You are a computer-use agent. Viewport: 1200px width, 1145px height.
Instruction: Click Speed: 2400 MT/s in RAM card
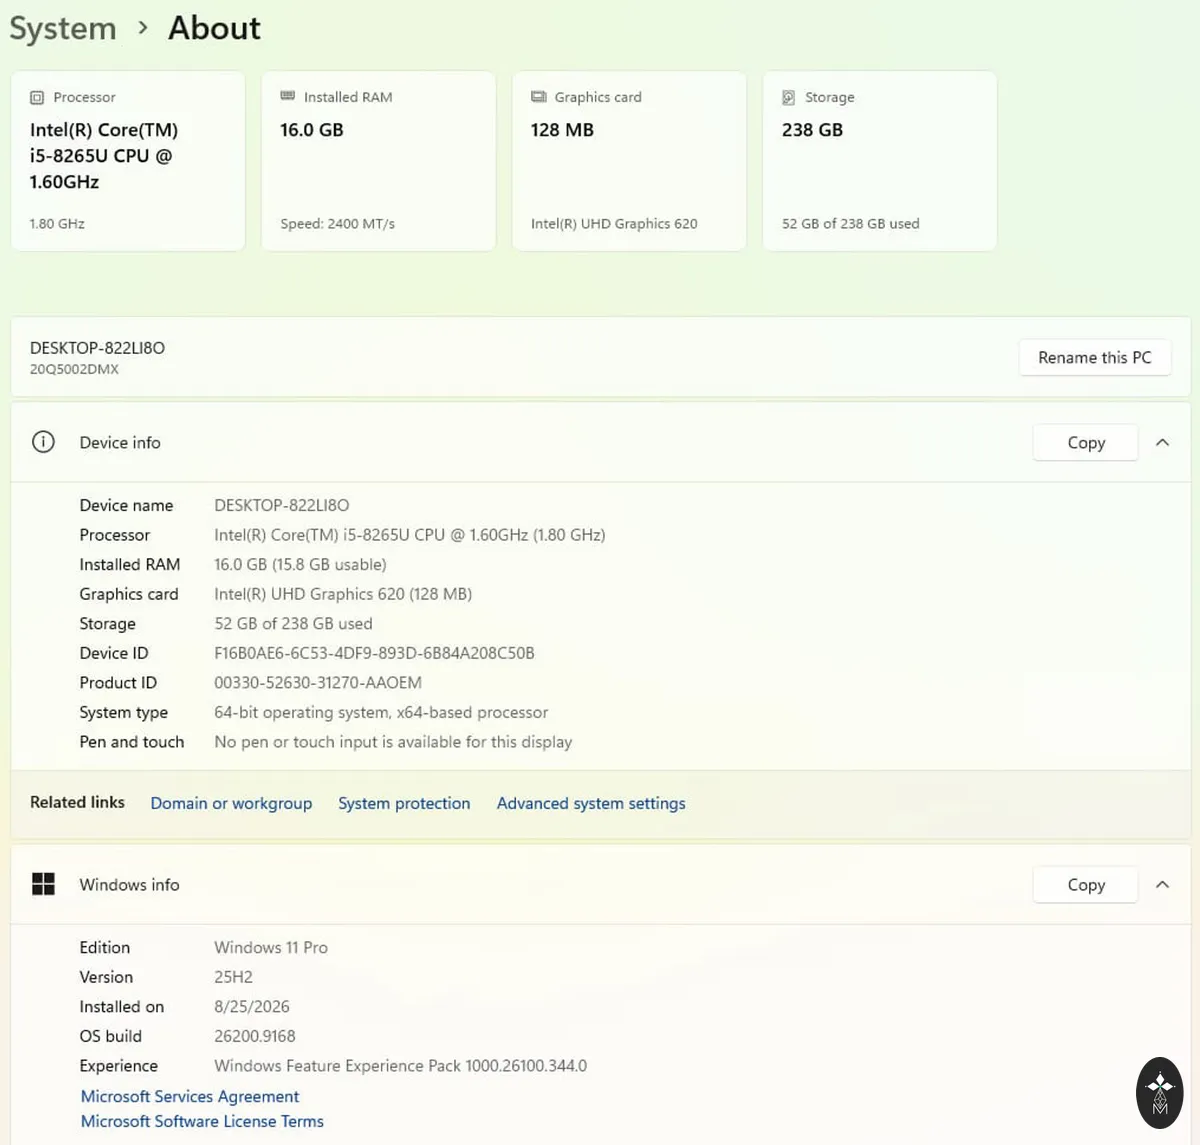(x=337, y=224)
